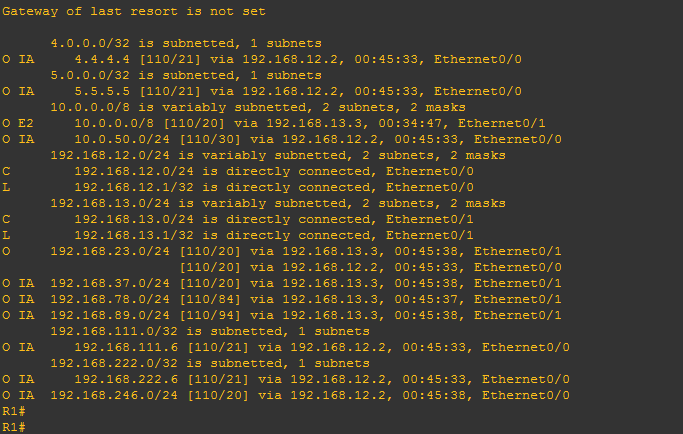Click the 192.168.111.6 host route
The height and width of the screenshot is (434, 683).
click(x=286, y=347)
